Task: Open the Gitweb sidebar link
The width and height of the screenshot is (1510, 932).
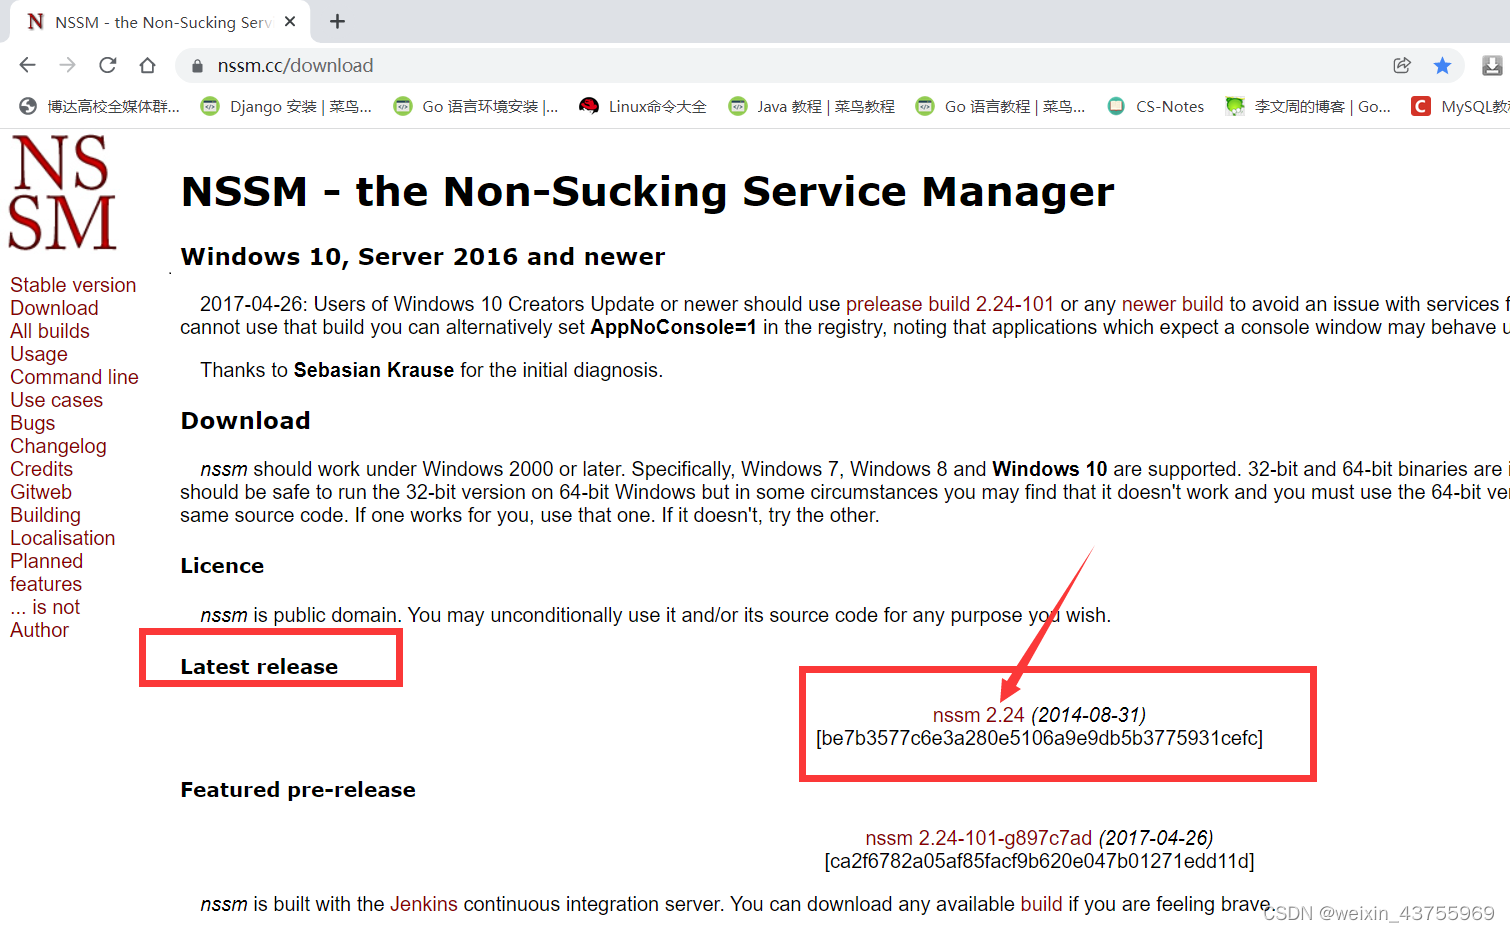Action: coord(41,492)
